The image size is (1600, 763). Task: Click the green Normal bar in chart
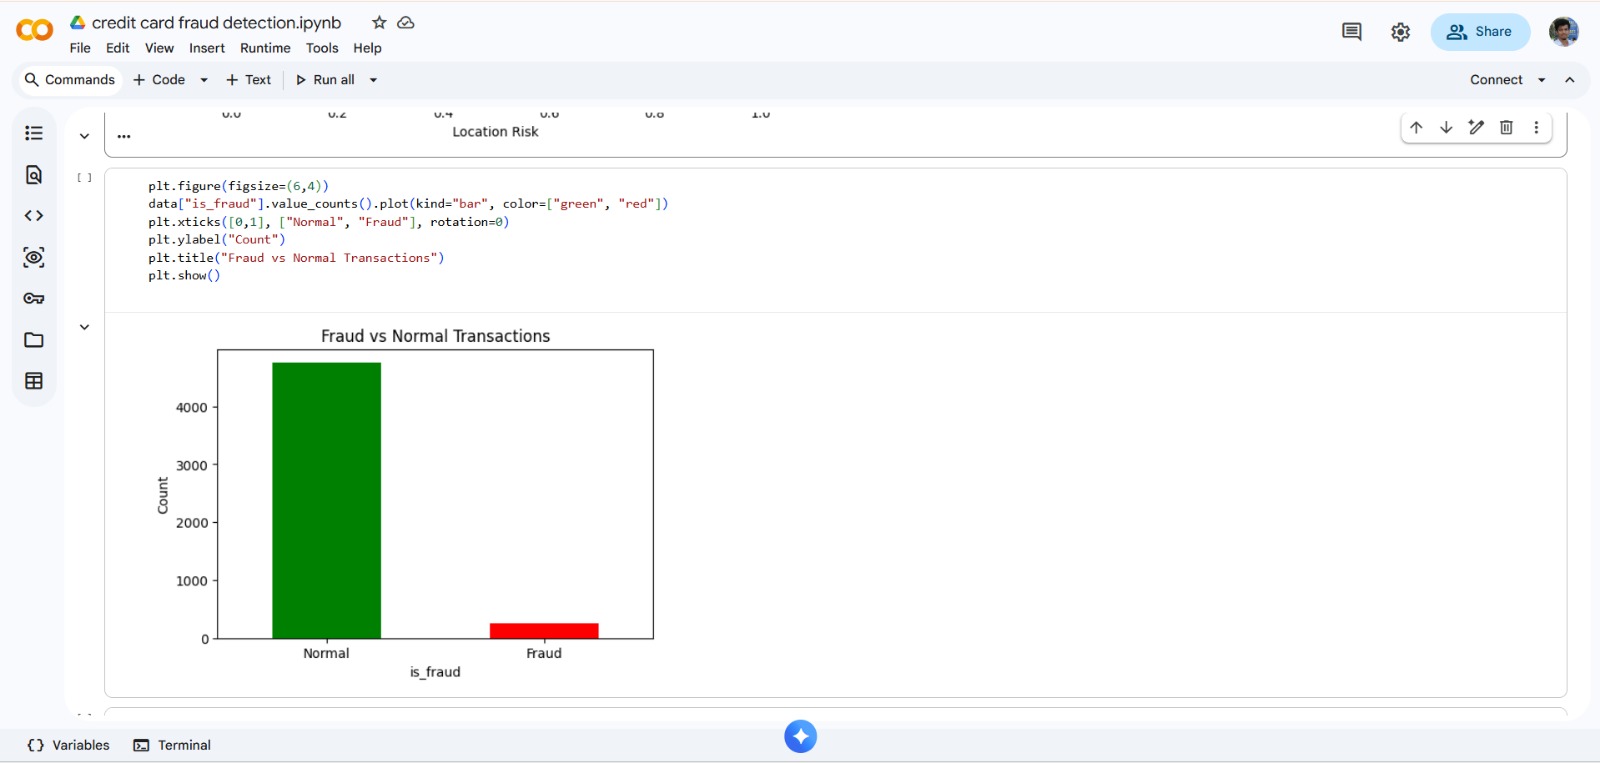(326, 500)
